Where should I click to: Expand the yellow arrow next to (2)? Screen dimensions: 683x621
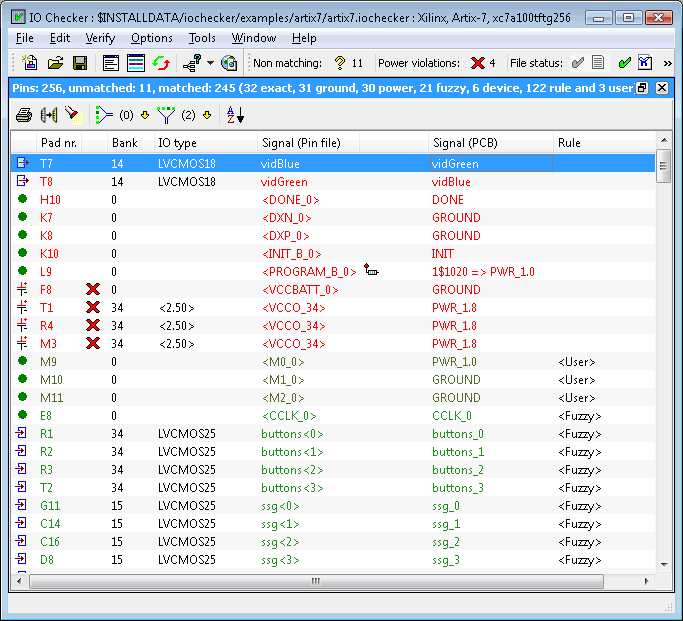tap(207, 115)
